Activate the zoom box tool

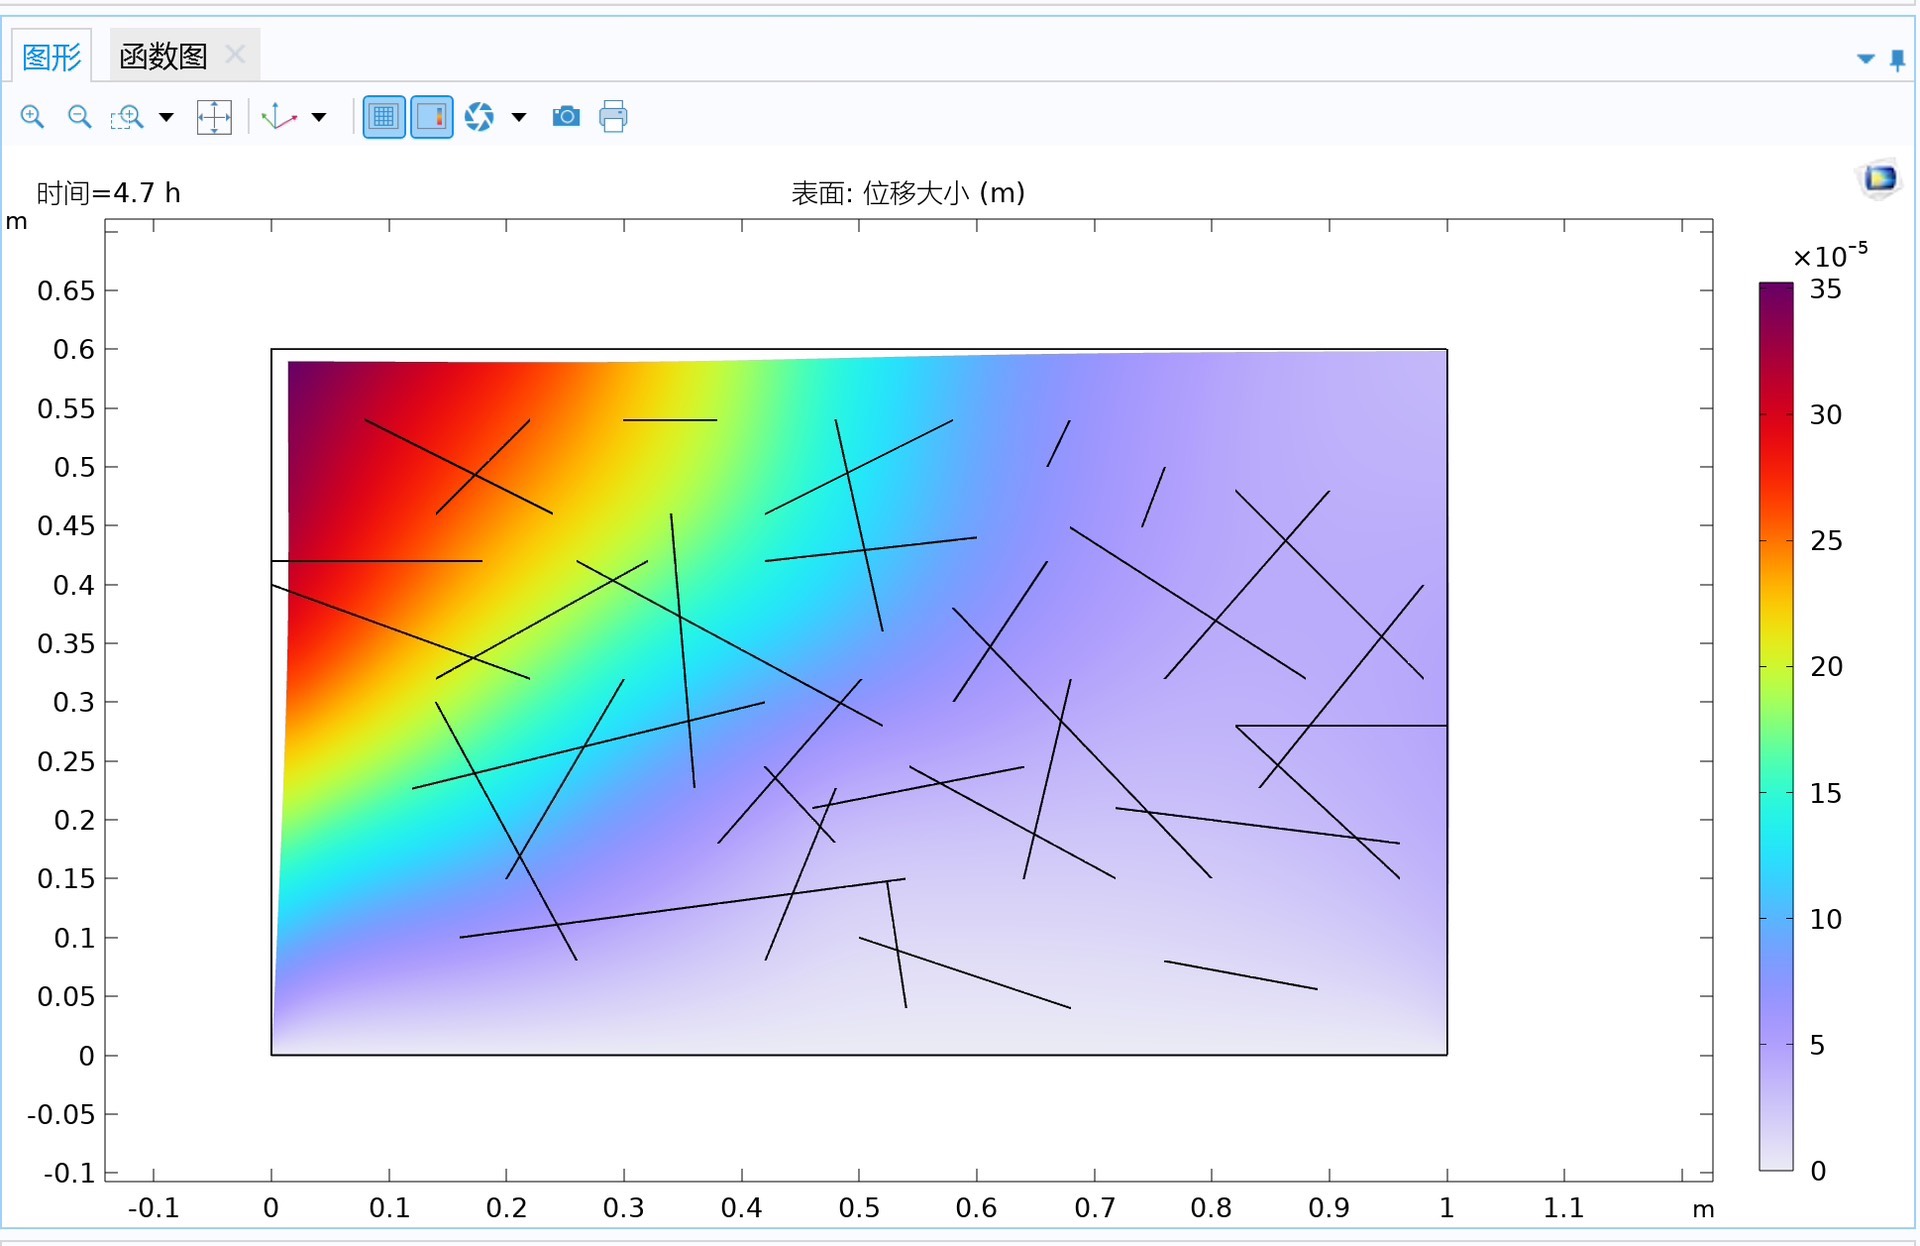coord(127,117)
